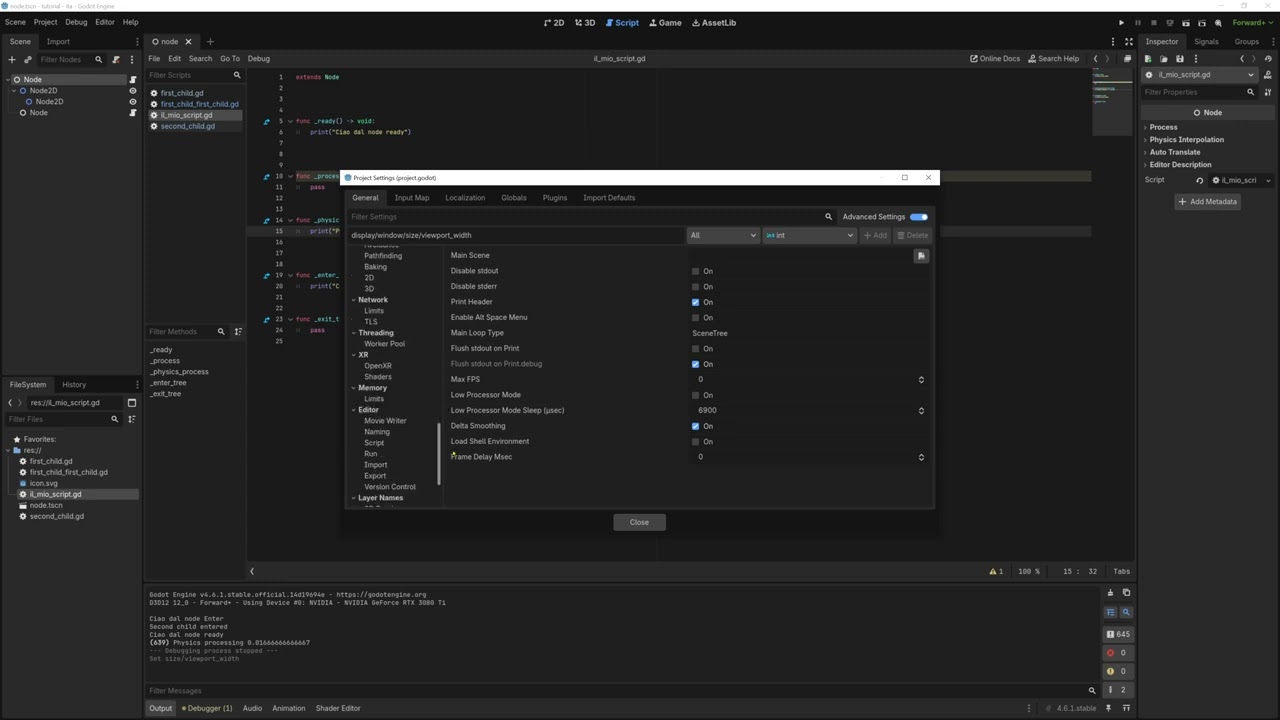Copy the Output text icon

pyautogui.click(x=1126, y=593)
